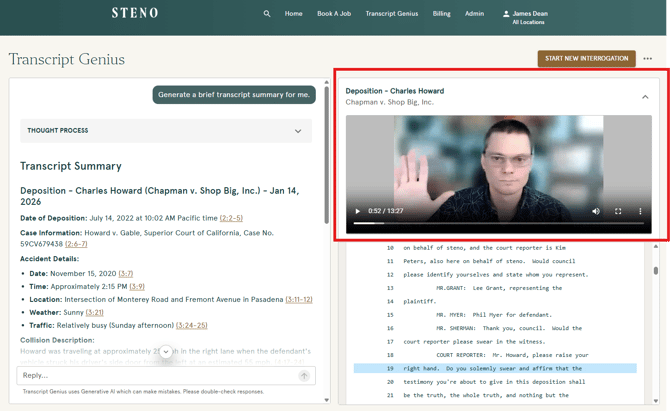
Task: Open Book A Job in navigation
Action: pos(334,14)
